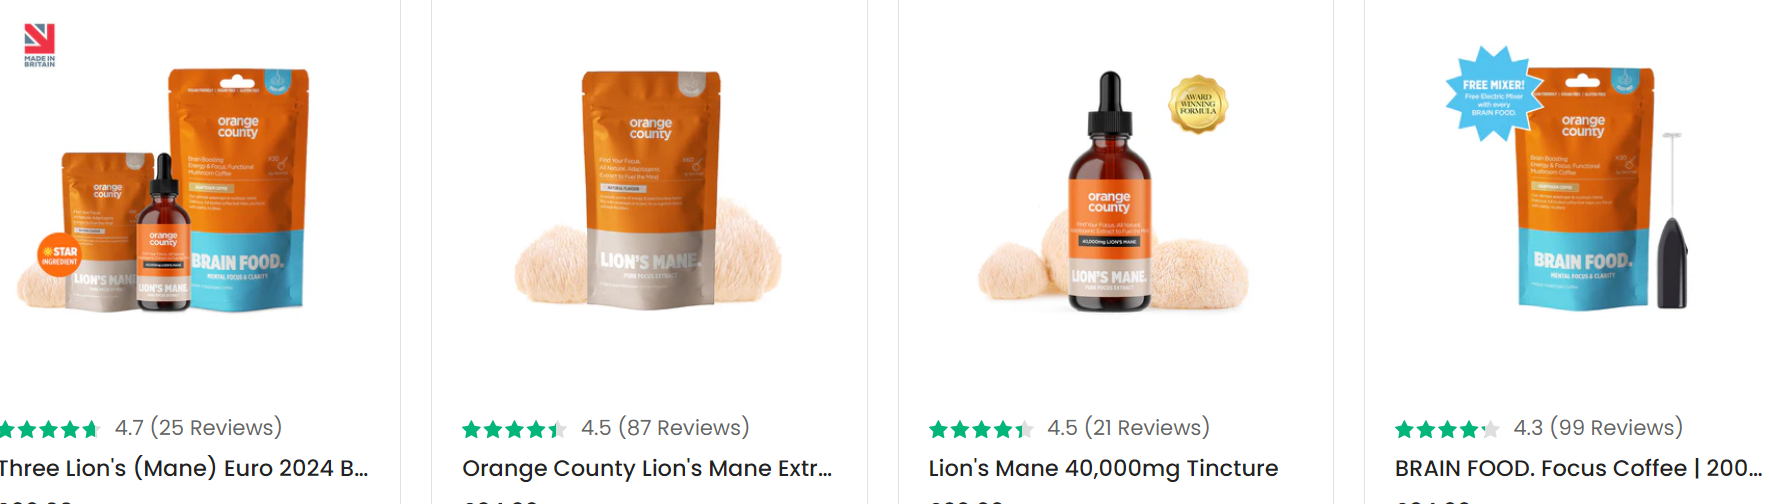Click the star rating for BRAIN FOOD Focus Coffee
This screenshot has height=504, width=1769.
pyautogui.click(x=1447, y=429)
